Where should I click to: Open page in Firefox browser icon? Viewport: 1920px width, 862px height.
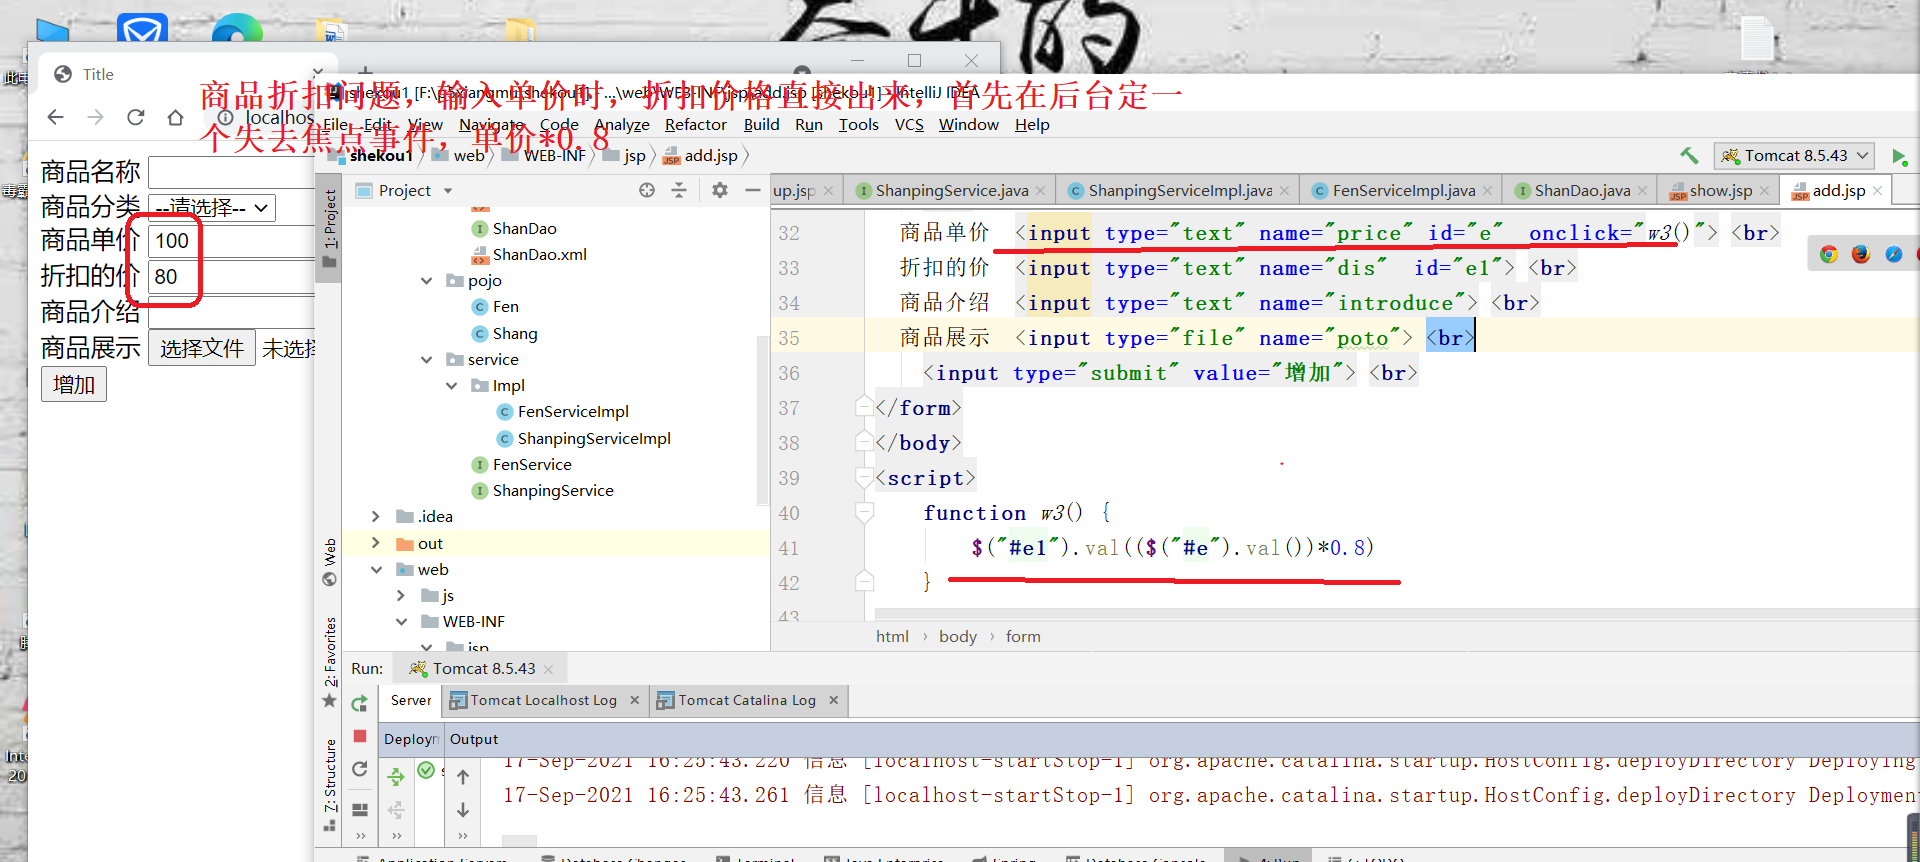pyautogui.click(x=1861, y=254)
